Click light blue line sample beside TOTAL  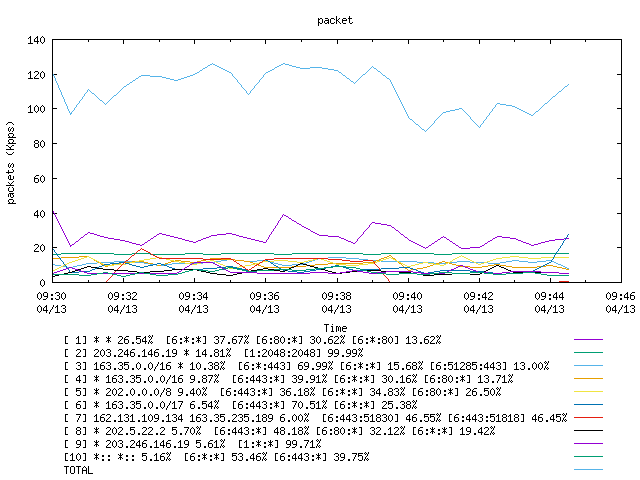click(588, 470)
